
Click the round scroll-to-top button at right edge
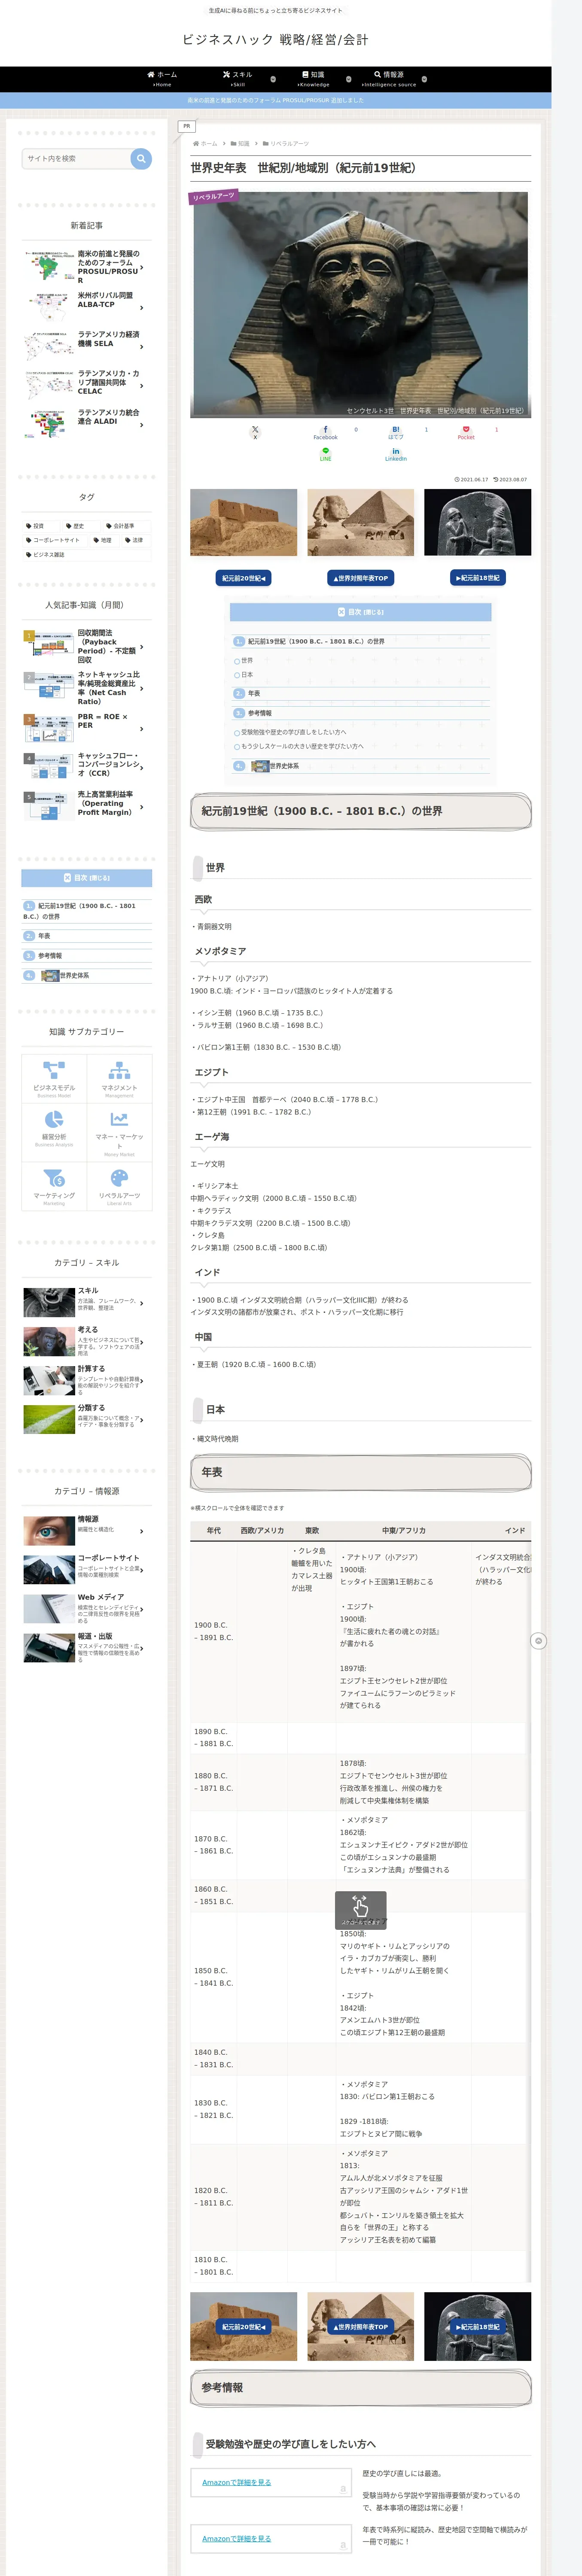point(539,1640)
